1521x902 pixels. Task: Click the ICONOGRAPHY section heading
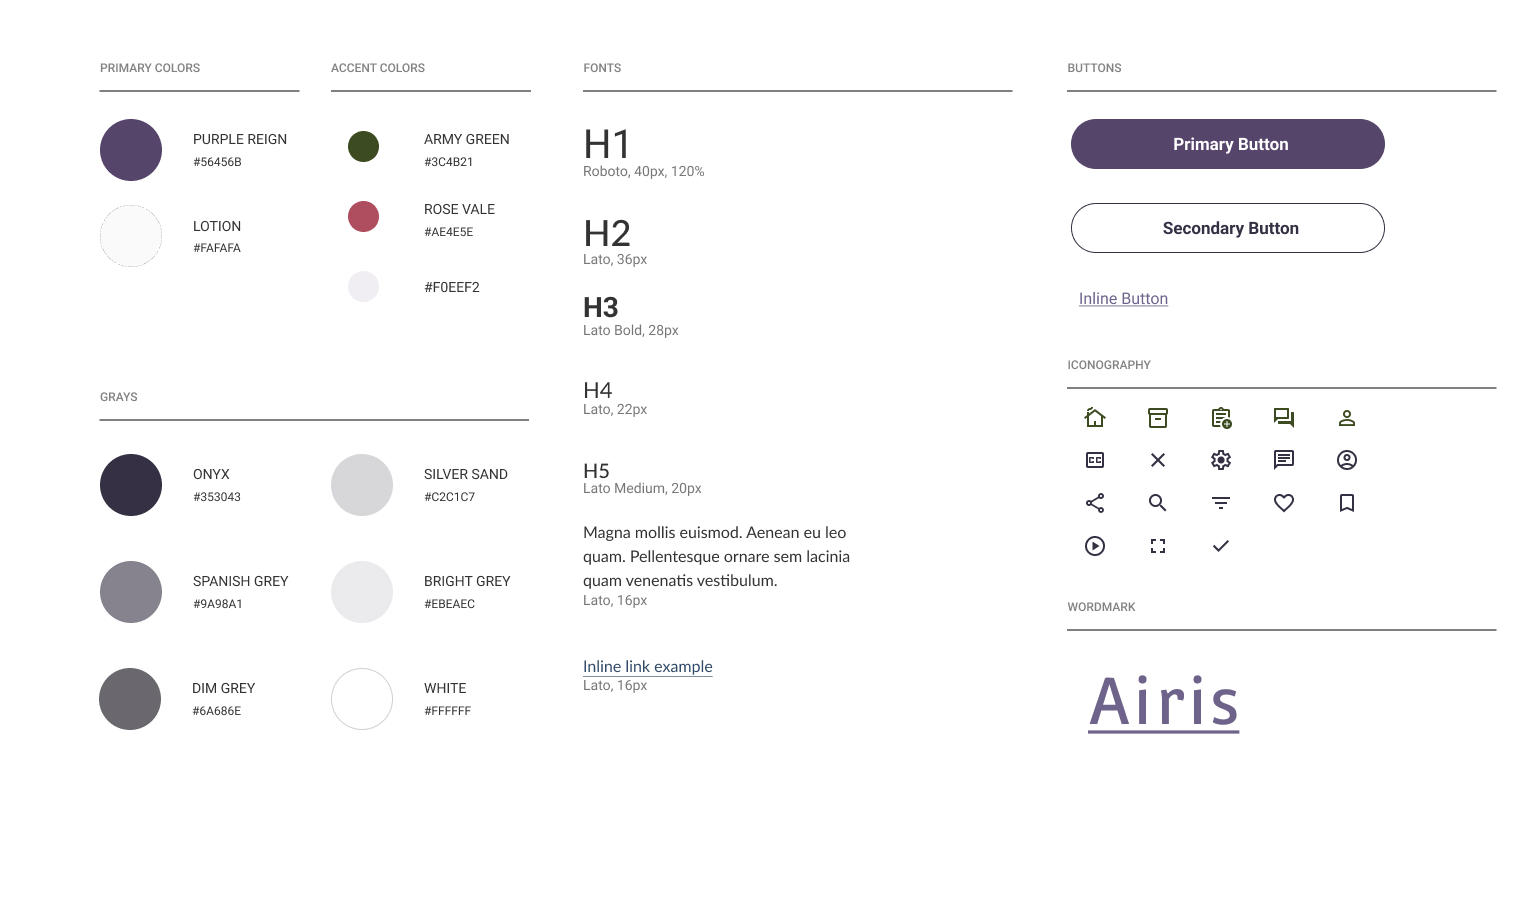coord(1109,365)
